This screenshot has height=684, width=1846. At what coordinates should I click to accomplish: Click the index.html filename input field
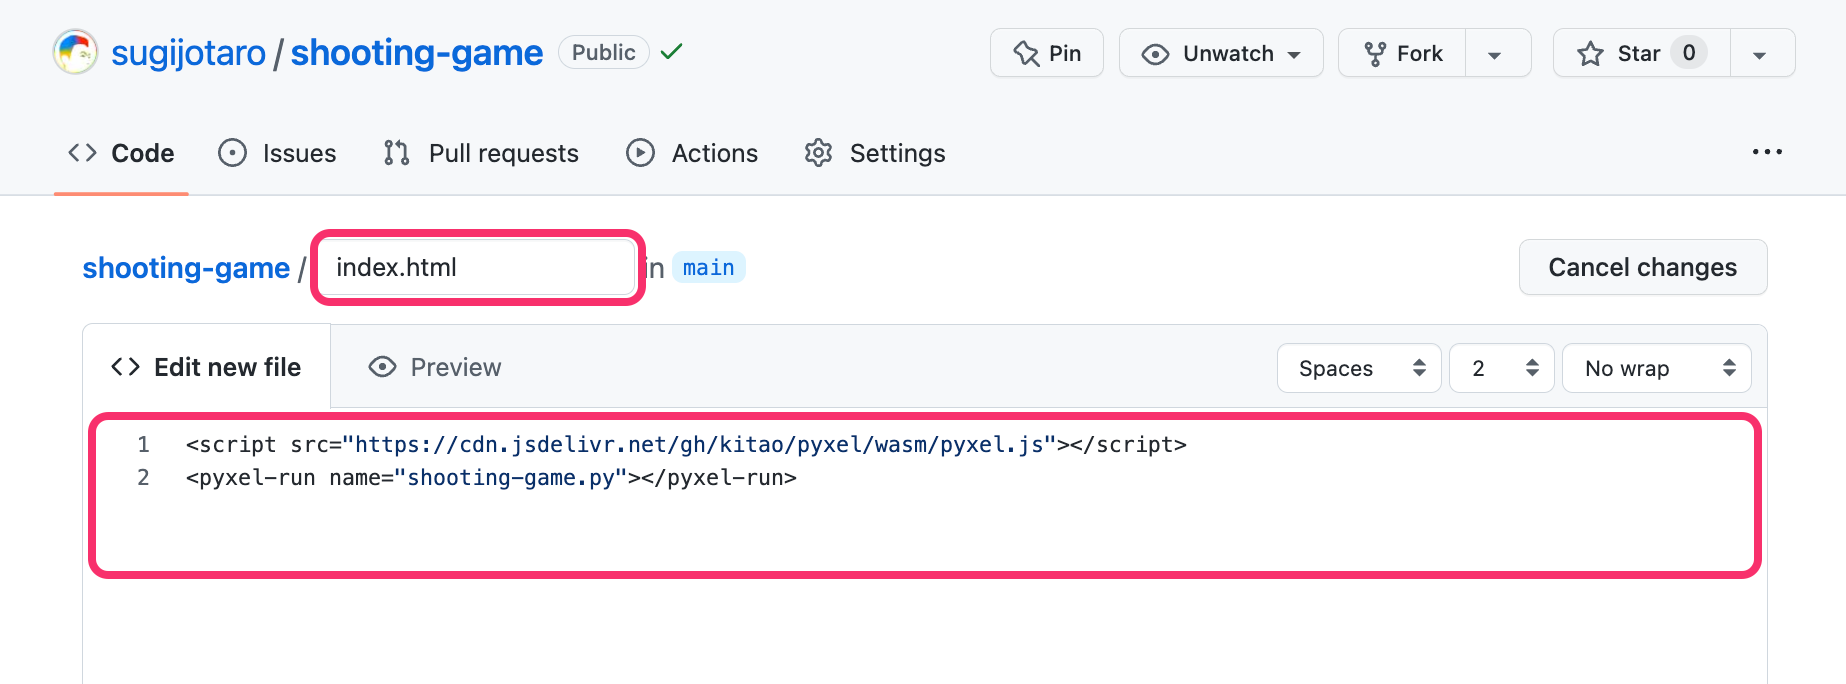pyautogui.click(x=478, y=268)
